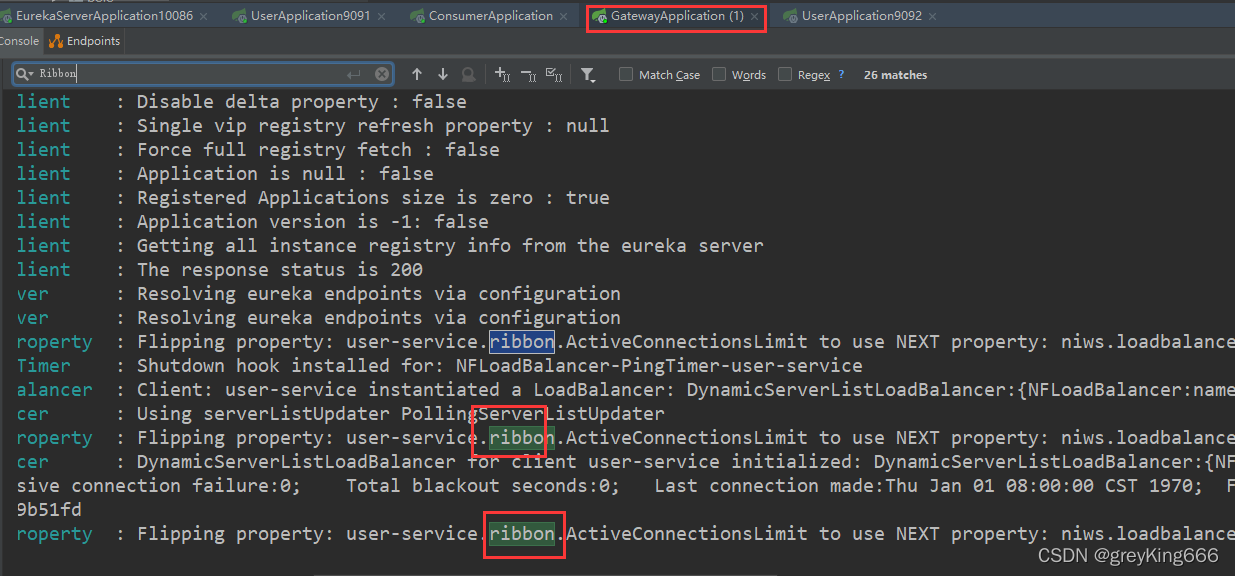
Task: Click the 'Disable delta property : false' line
Action: click(x=302, y=101)
